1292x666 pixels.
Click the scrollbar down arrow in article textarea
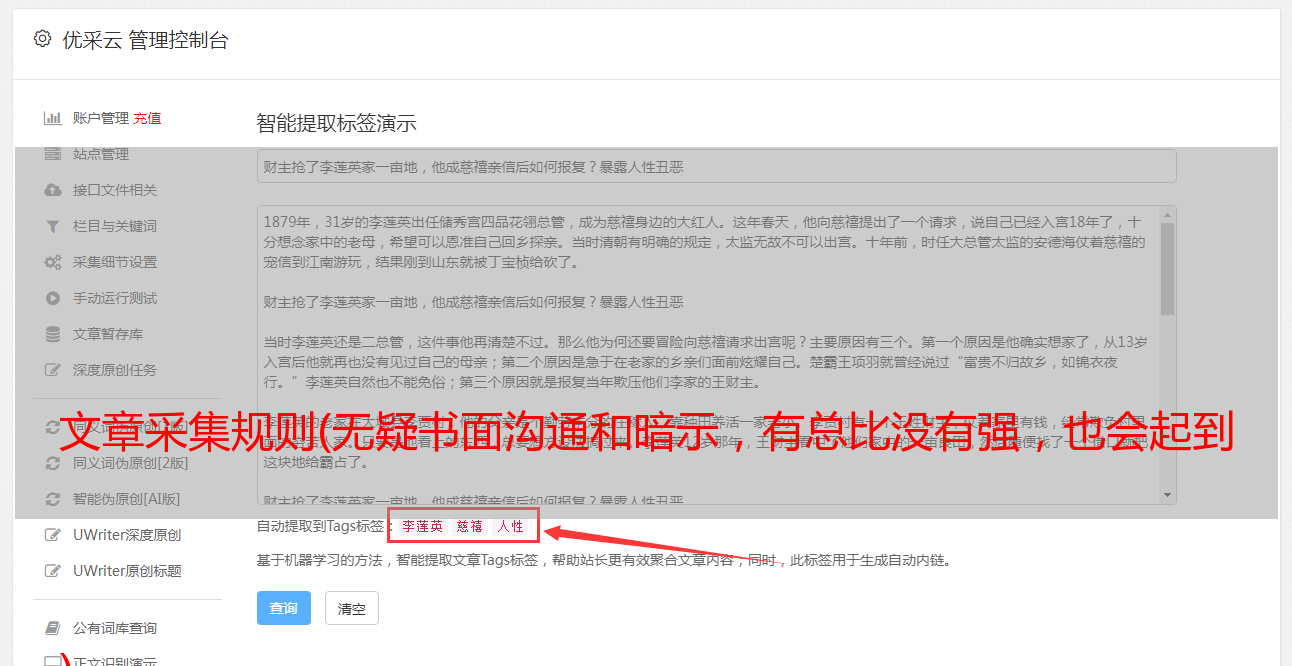(1167, 495)
